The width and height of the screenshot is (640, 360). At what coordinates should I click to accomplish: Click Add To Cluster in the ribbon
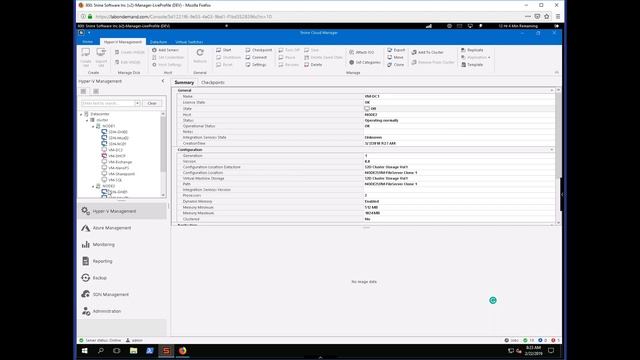click(x=427, y=52)
